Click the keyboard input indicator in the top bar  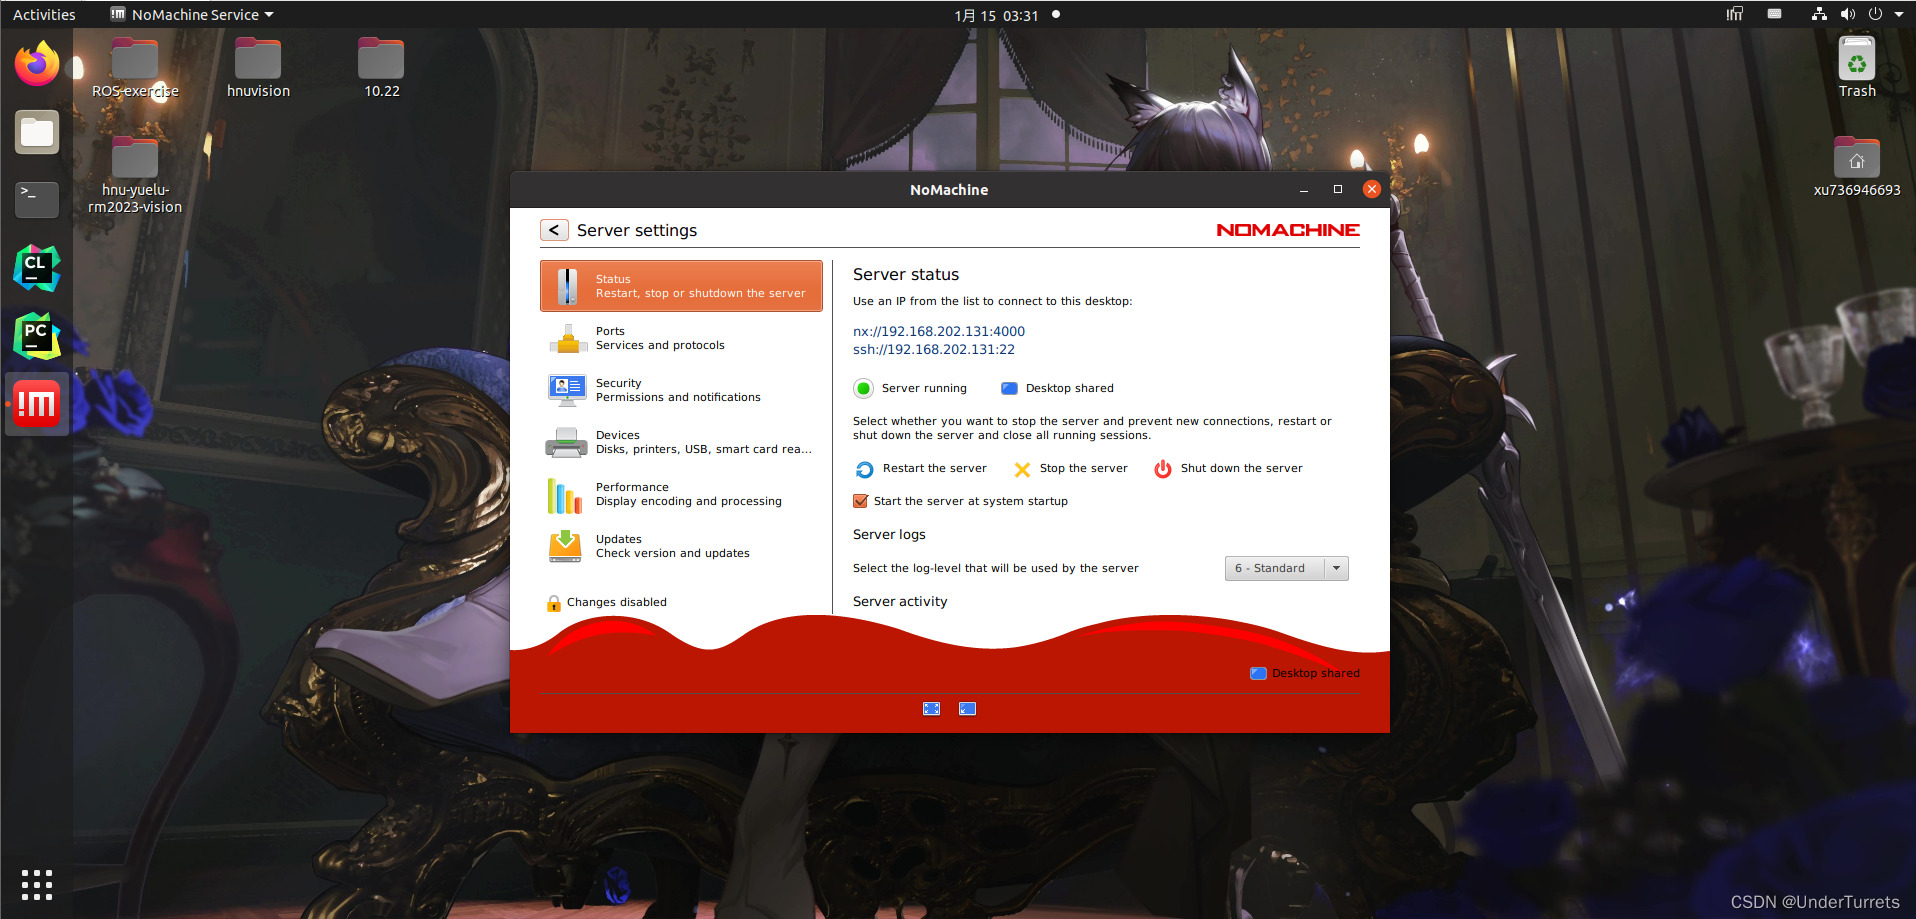(x=1774, y=14)
